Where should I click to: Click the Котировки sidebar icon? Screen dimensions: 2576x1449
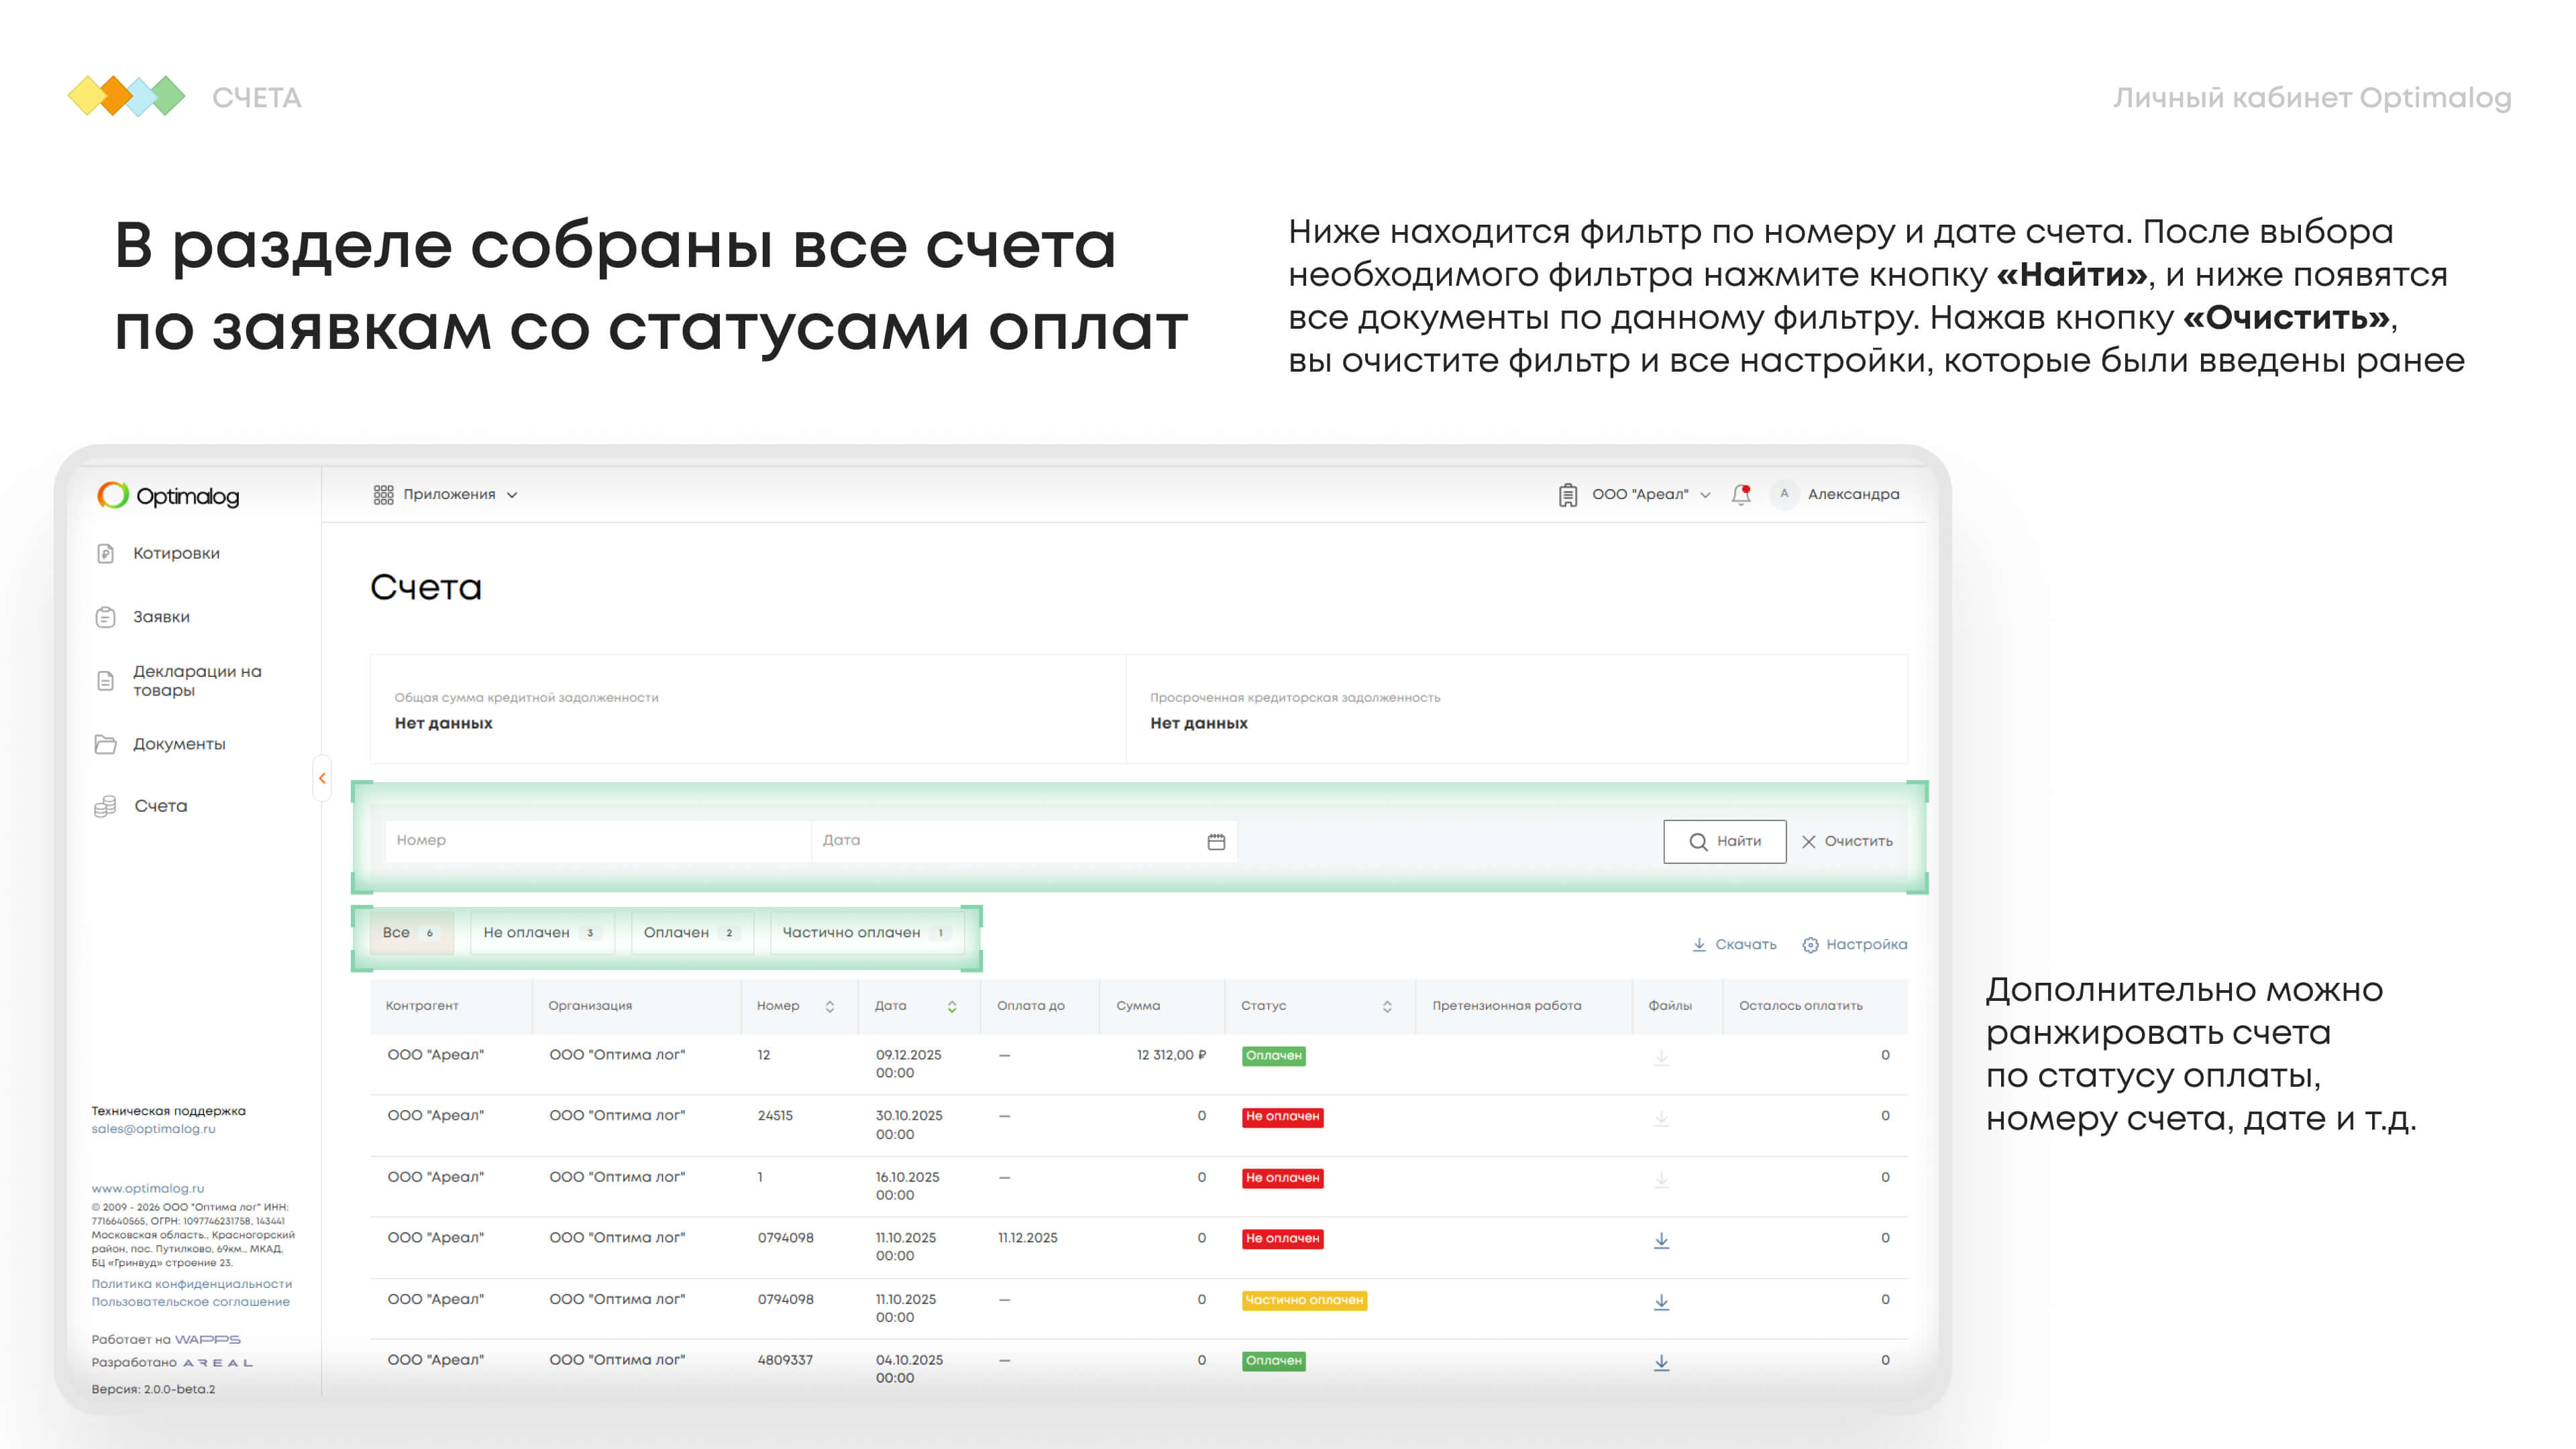coord(106,553)
